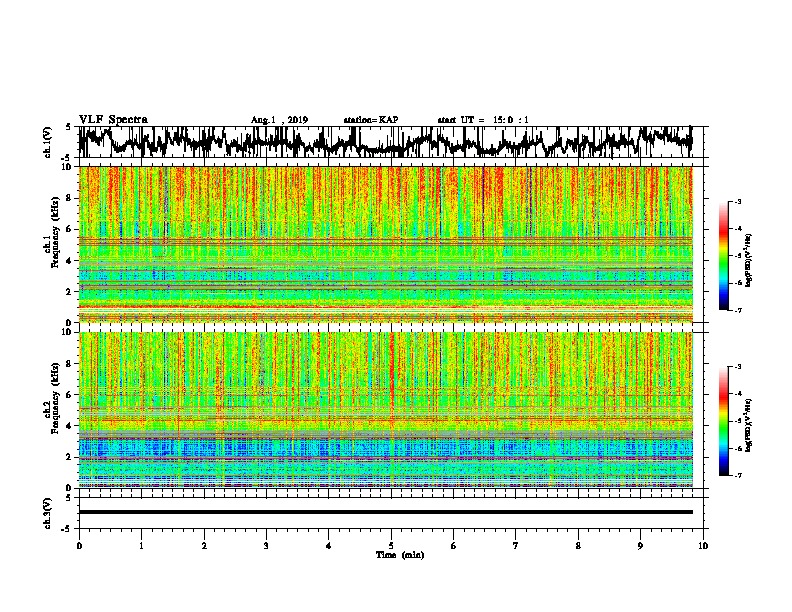
Task: Click time axis tick label "5"
Action: pos(391,545)
